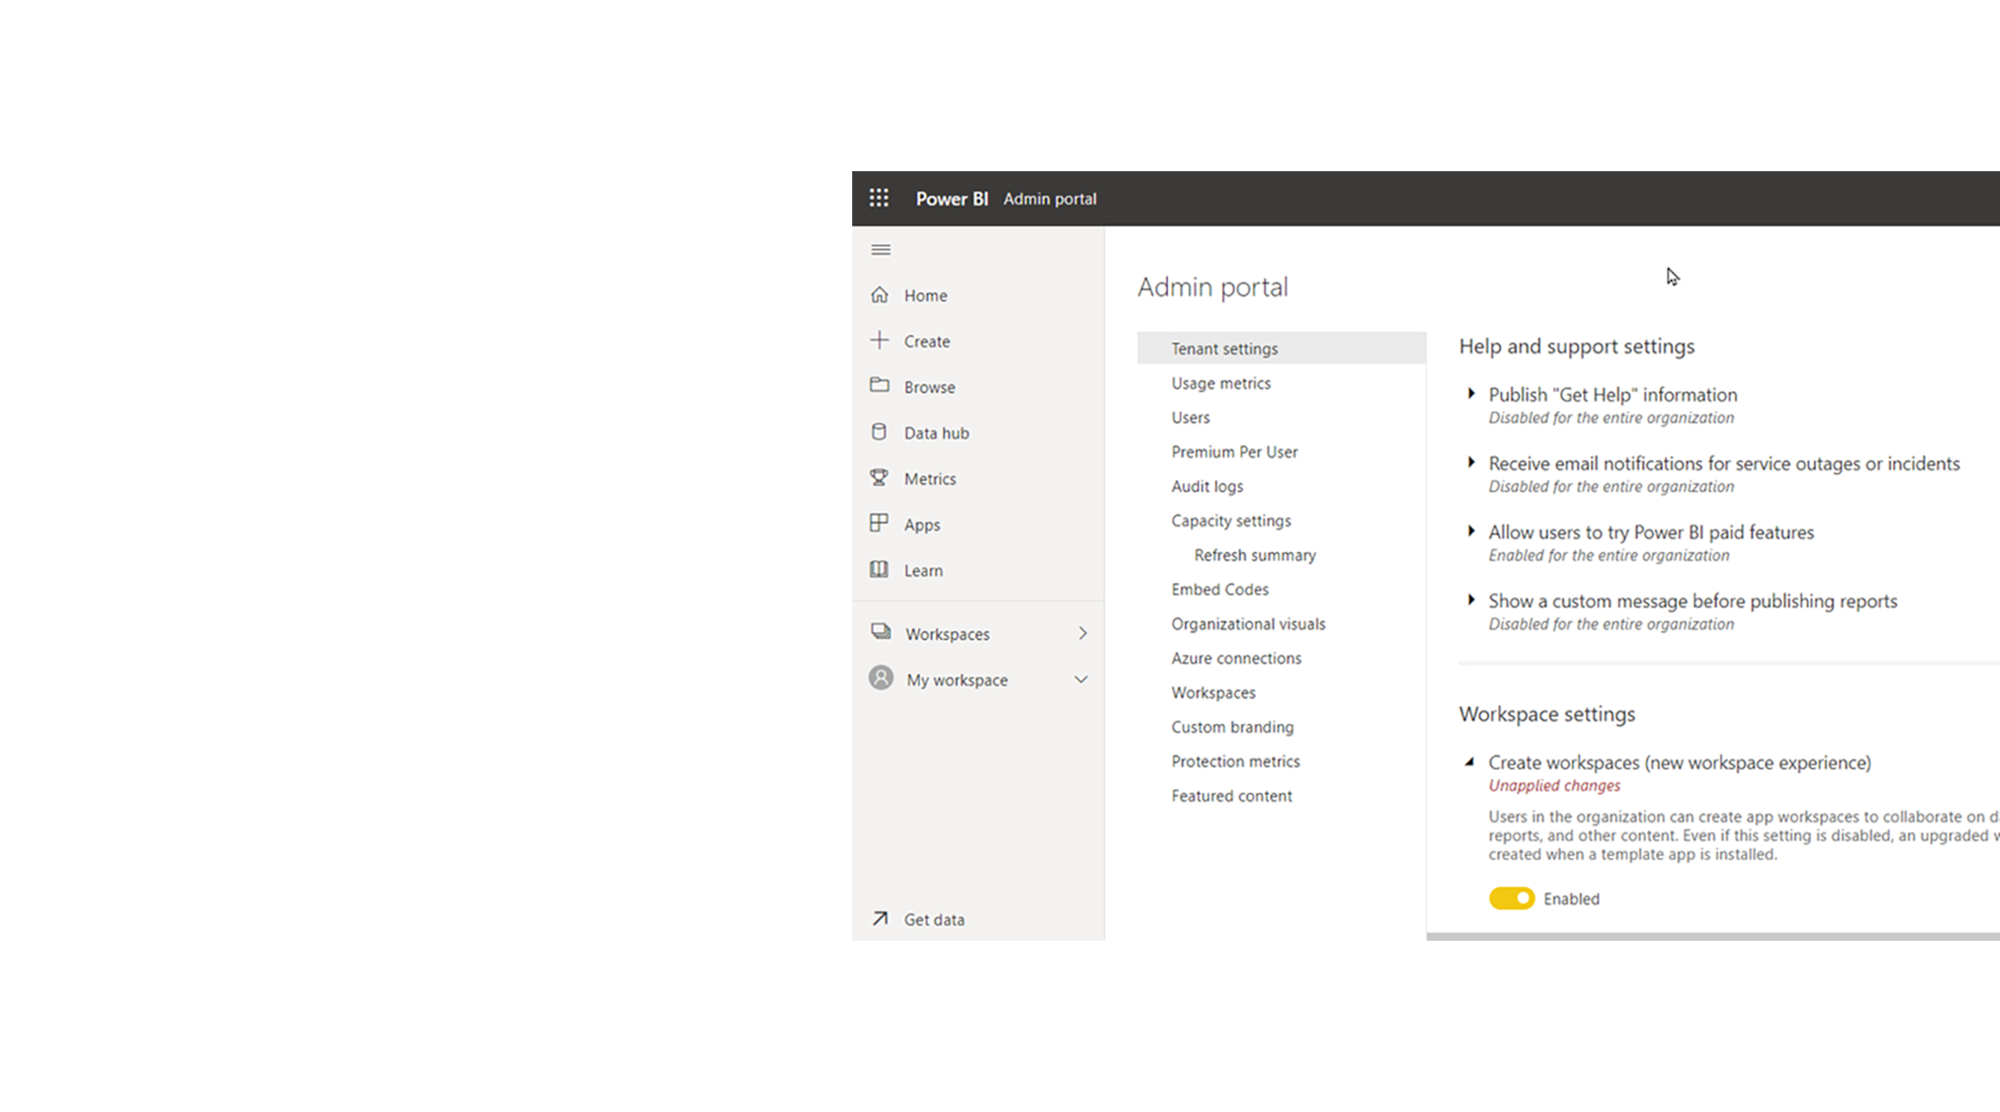Screen dimensions: 2000x1112
Task: Open Premium Per User page
Action: (x=1234, y=452)
